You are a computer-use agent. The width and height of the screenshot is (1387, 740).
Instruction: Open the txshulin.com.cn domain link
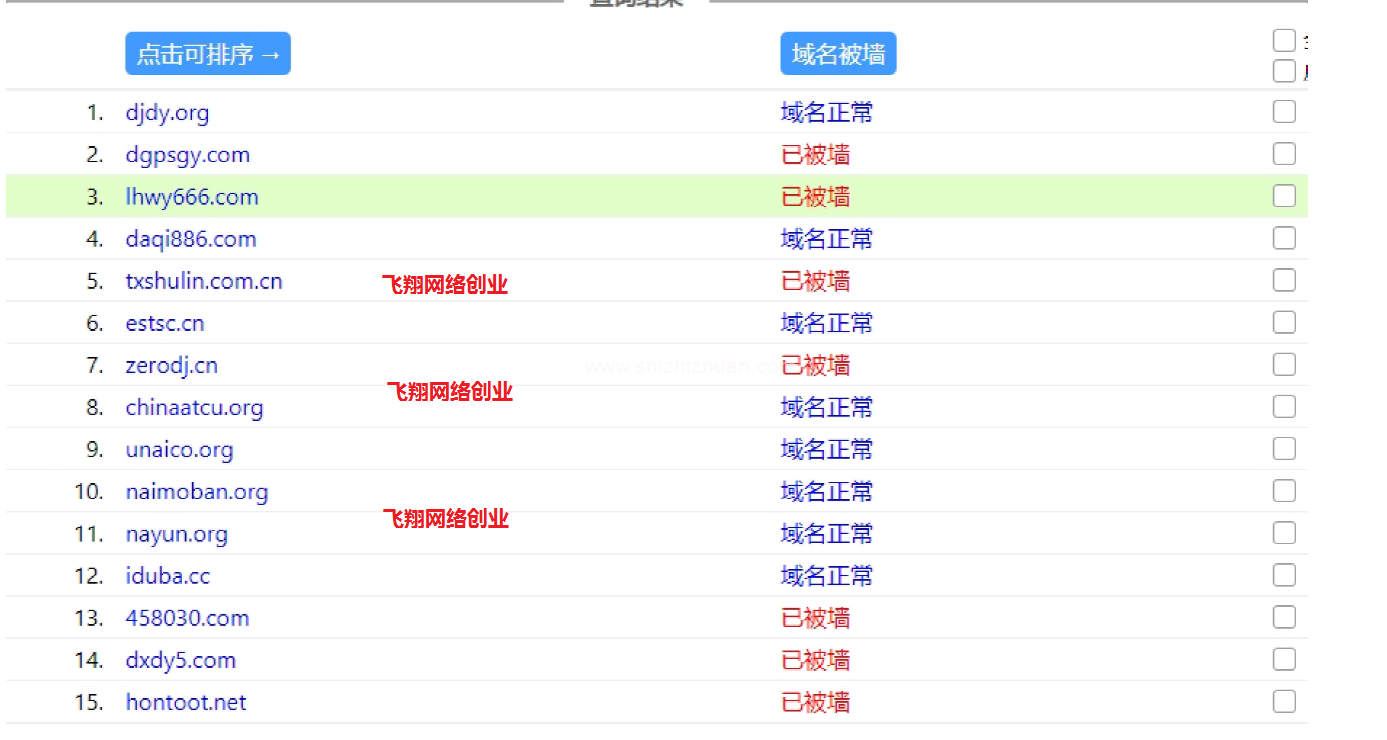tap(204, 281)
